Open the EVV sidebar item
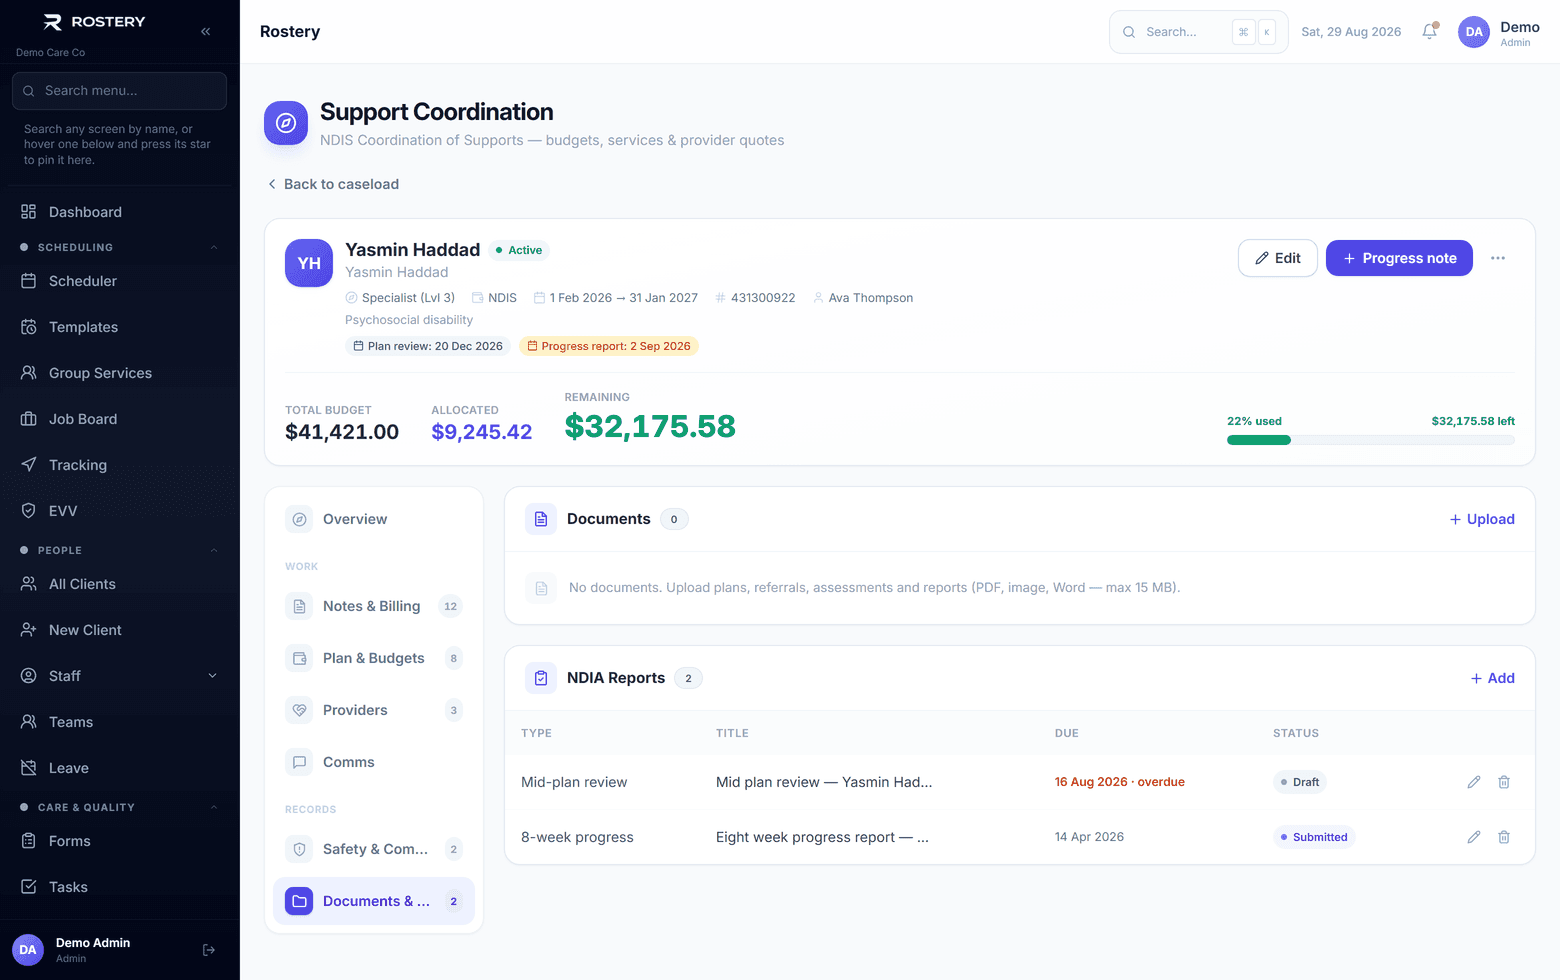The width and height of the screenshot is (1560, 980). 120,511
